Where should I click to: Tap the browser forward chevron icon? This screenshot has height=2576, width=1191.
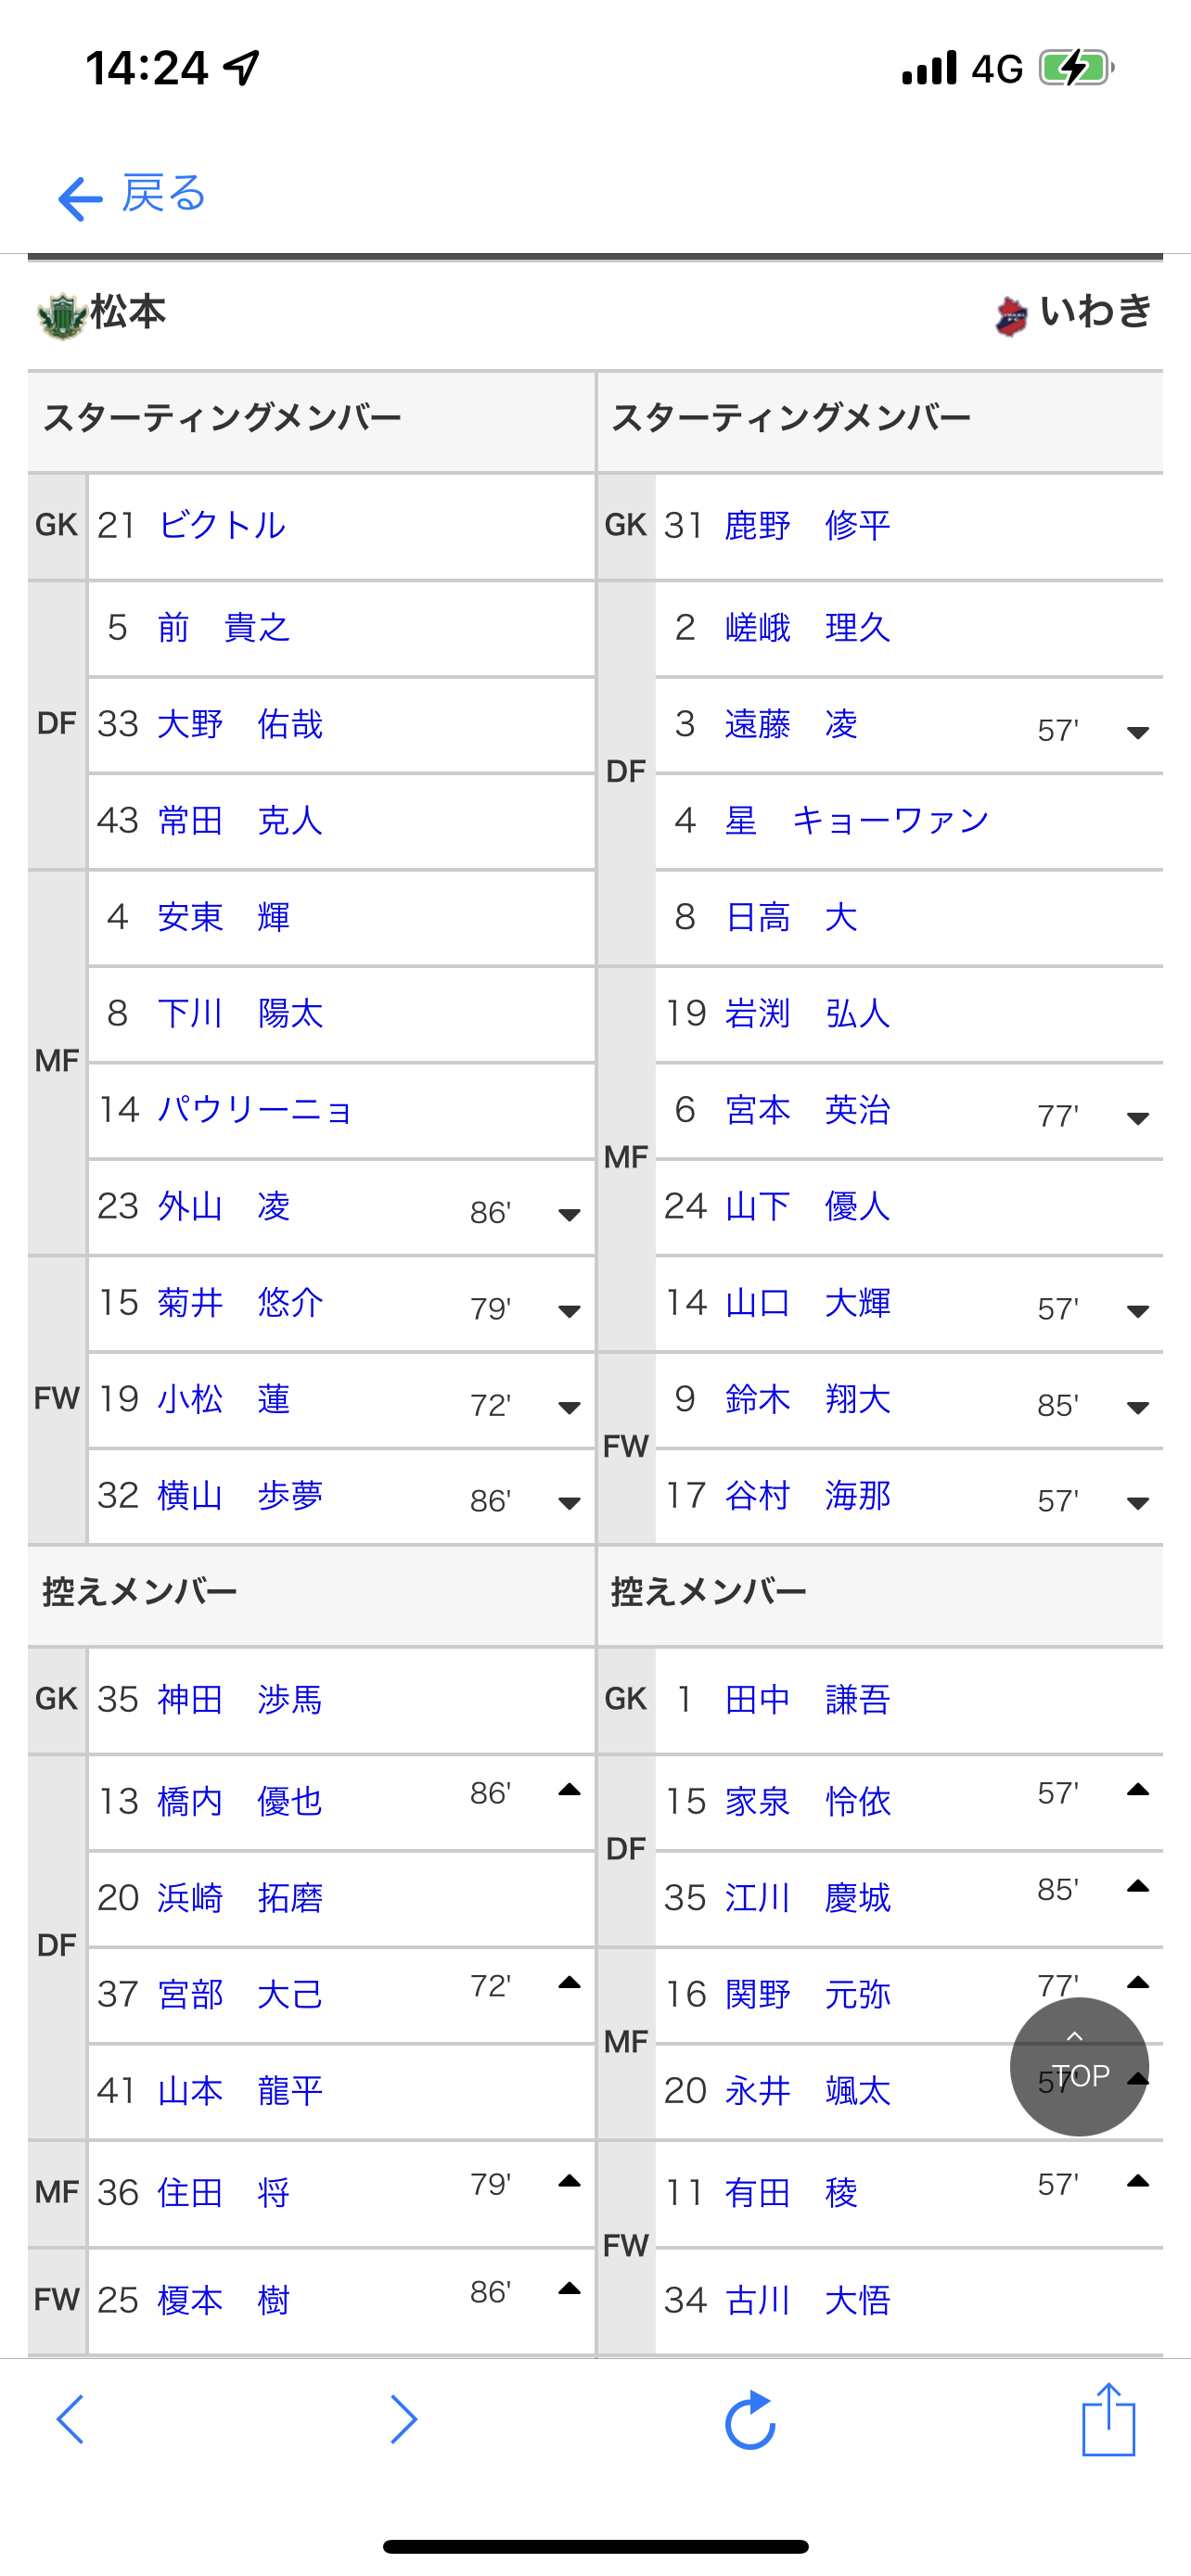pyautogui.click(x=403, y=2420)
